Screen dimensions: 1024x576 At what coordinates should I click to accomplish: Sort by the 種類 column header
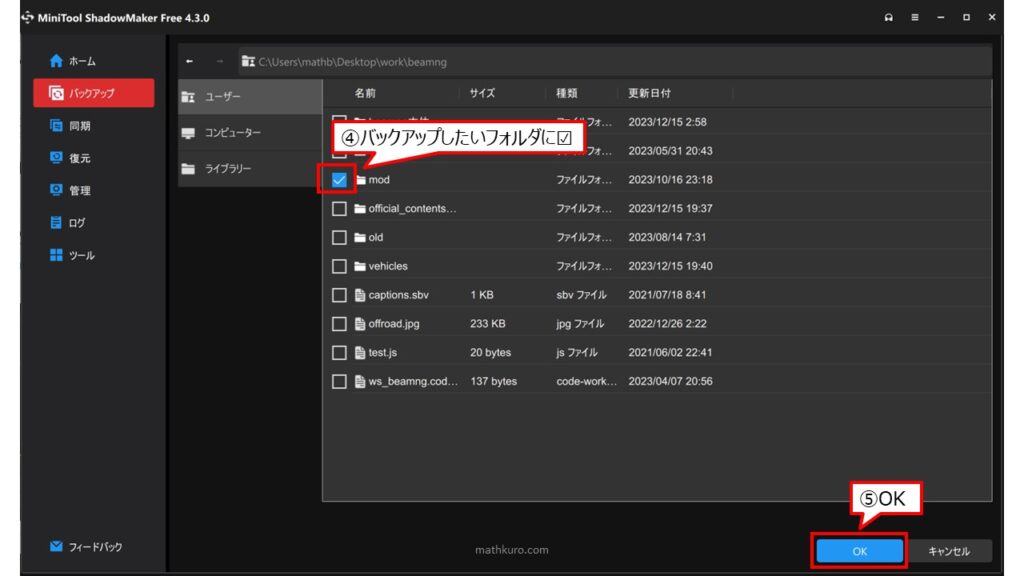(x=567, y=93)
